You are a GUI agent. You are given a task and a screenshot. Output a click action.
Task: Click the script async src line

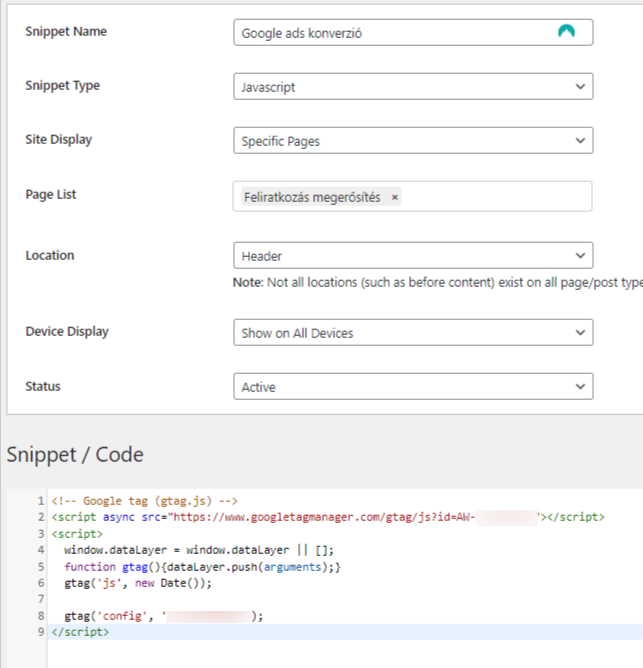(x=328, y=517)
